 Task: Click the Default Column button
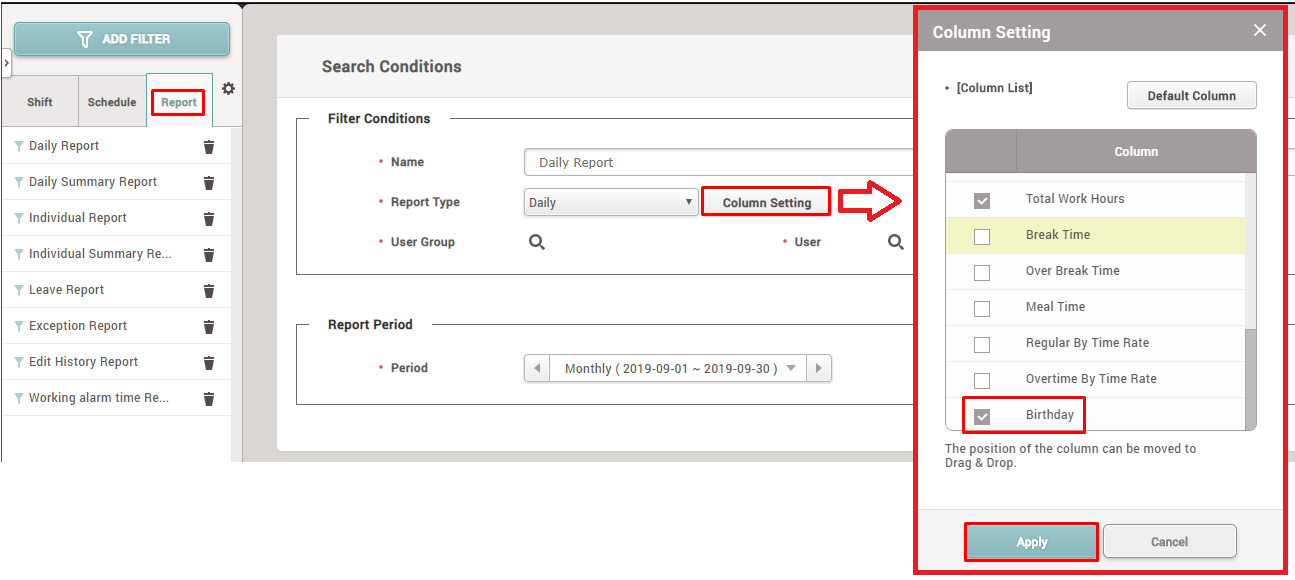point(1191,96)
